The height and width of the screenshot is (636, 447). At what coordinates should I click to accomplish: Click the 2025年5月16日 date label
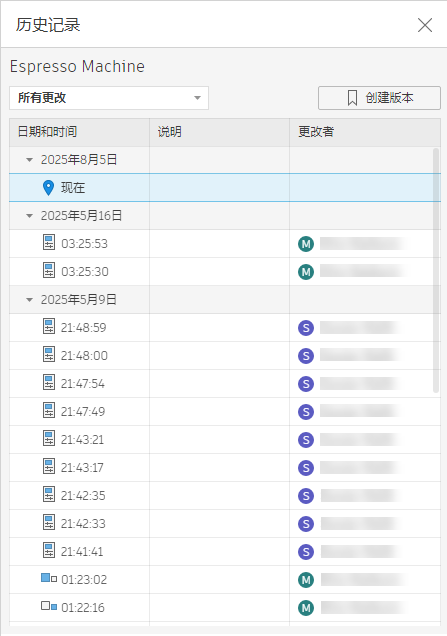(x=81, y=216)
